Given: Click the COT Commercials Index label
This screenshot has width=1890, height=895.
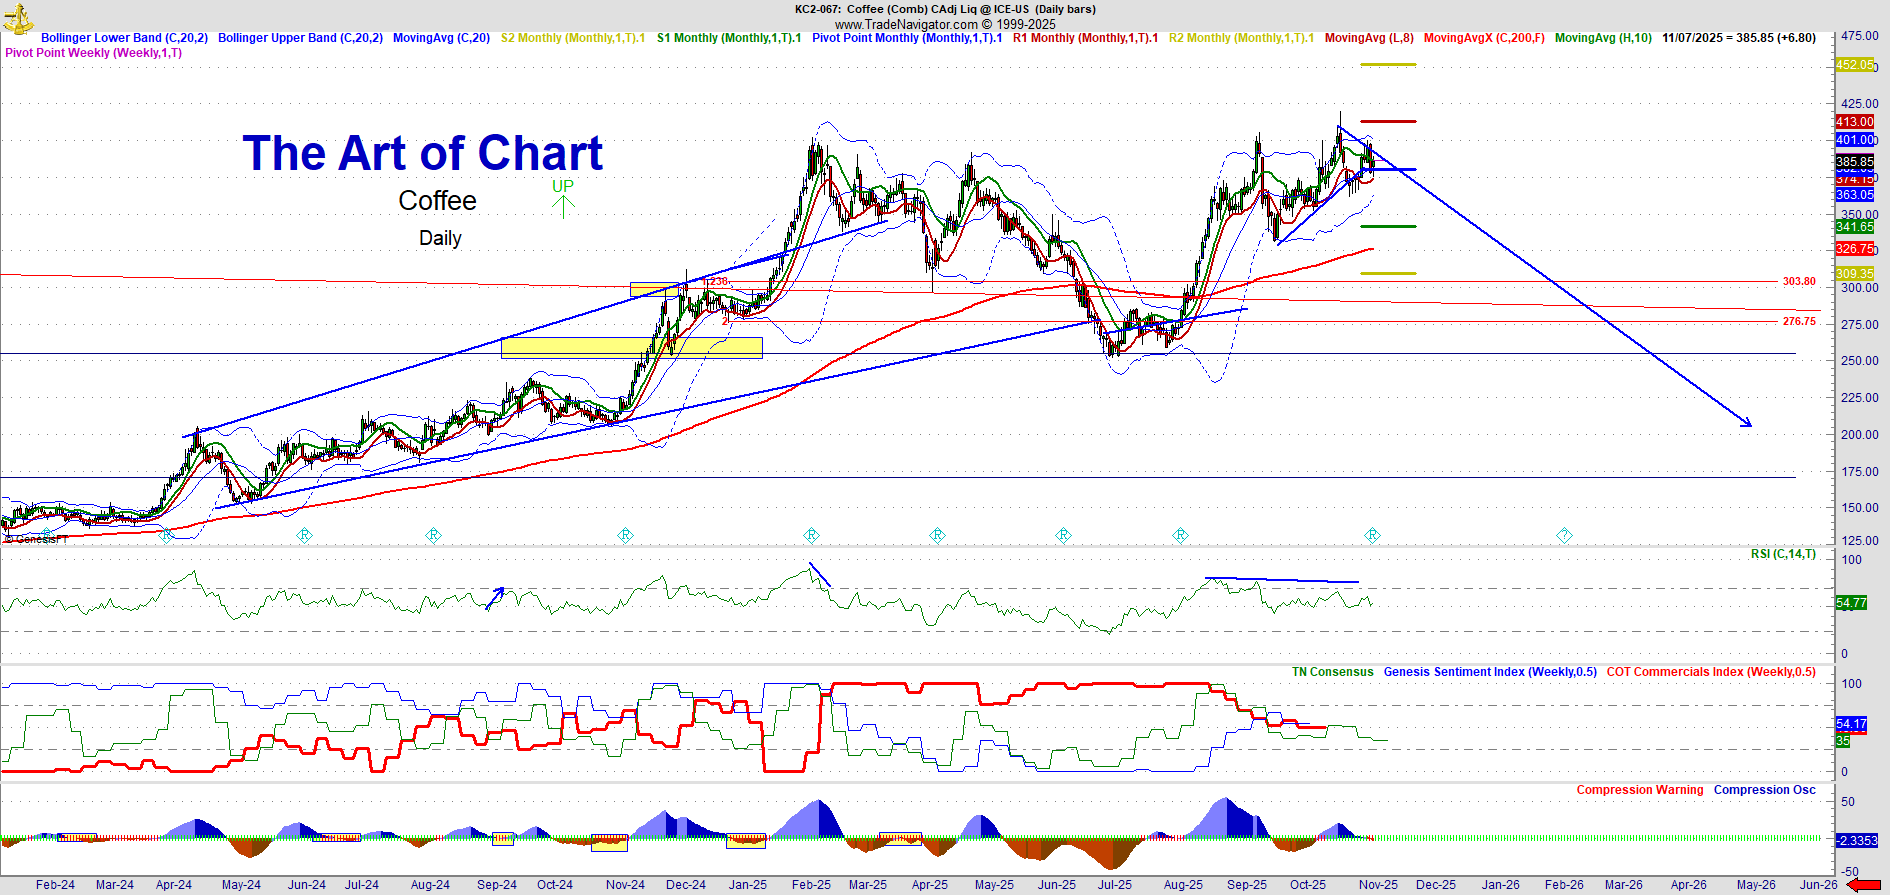Looking at the screenshot, I should click(x=1710, y=672).
